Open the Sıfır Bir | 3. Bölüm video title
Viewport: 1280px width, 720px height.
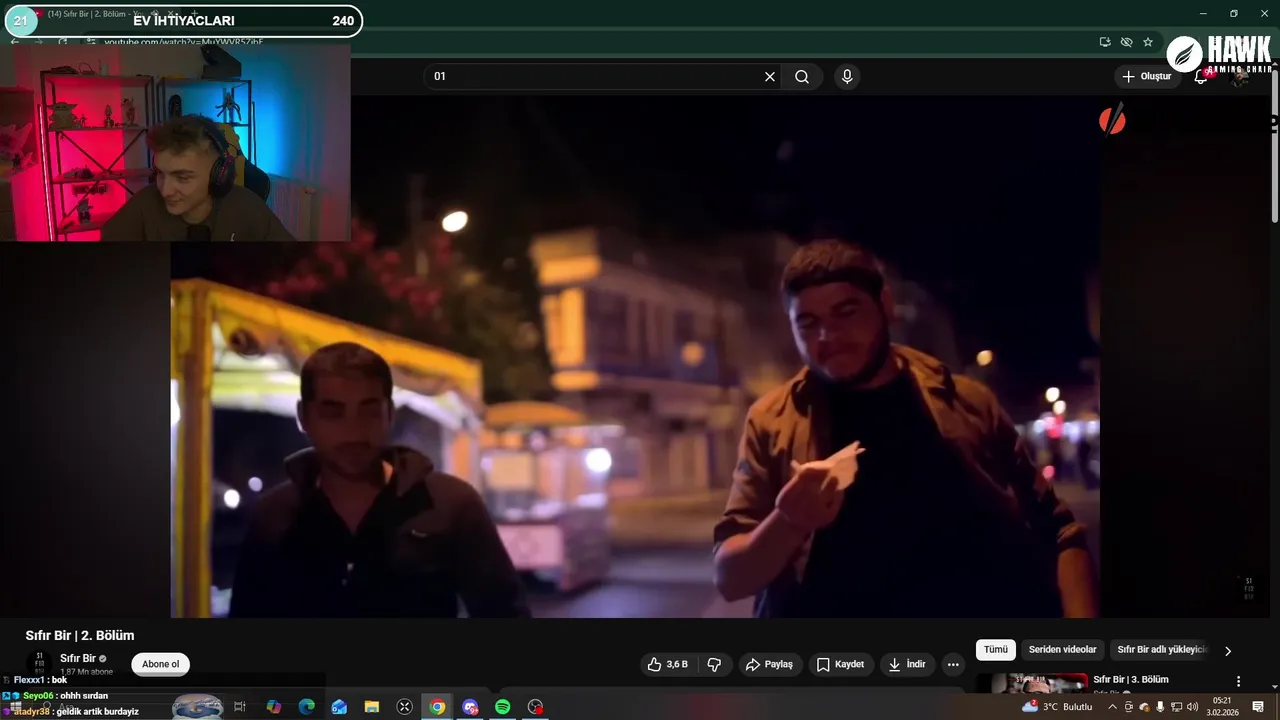pyautogui.click(x=1131, y=680)
